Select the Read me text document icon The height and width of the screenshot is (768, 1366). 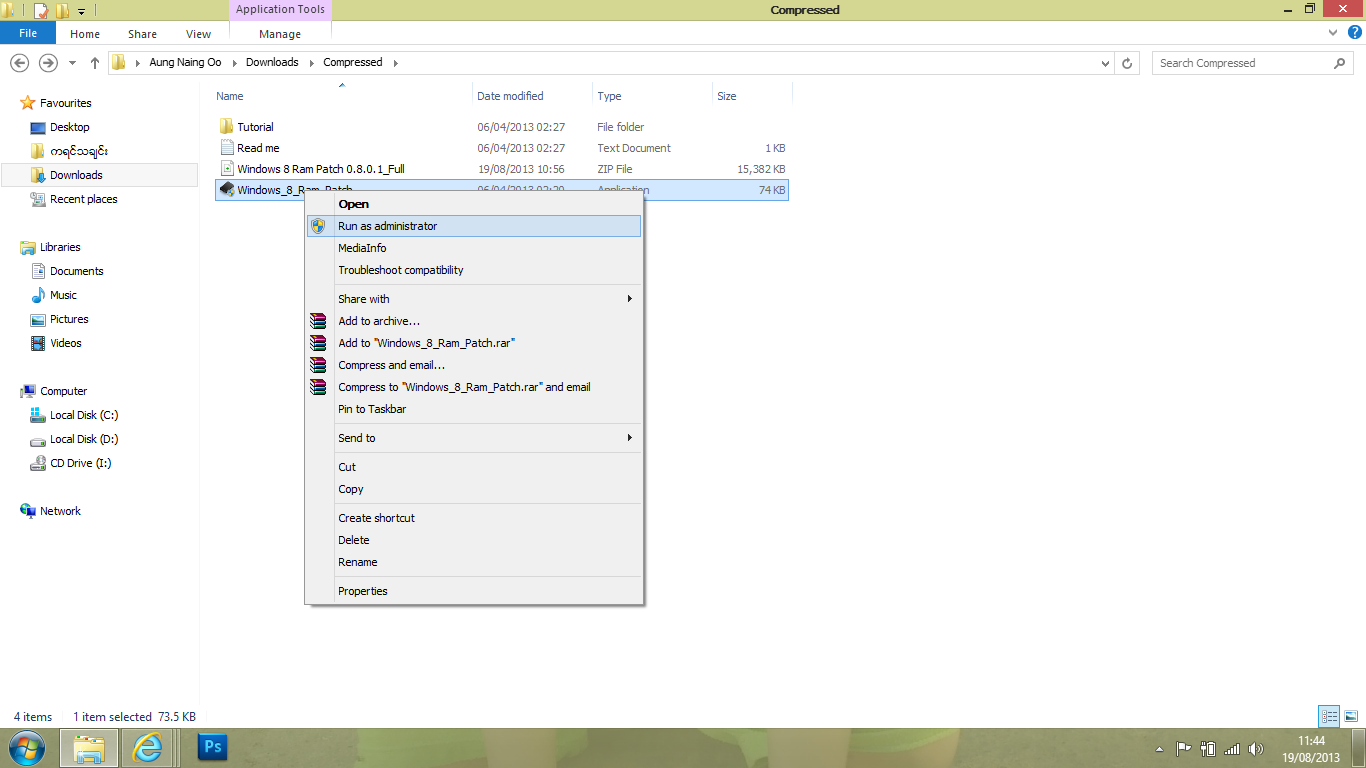coord(226,148)
